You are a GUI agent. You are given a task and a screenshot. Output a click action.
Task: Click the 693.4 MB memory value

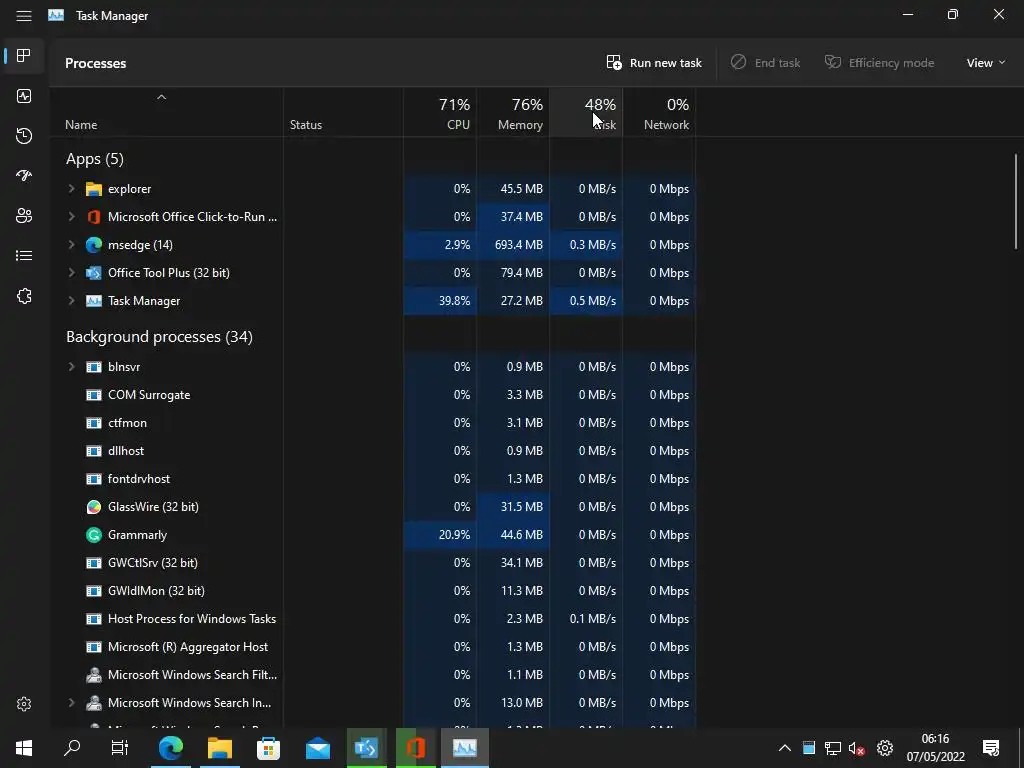tap(519, 245)
